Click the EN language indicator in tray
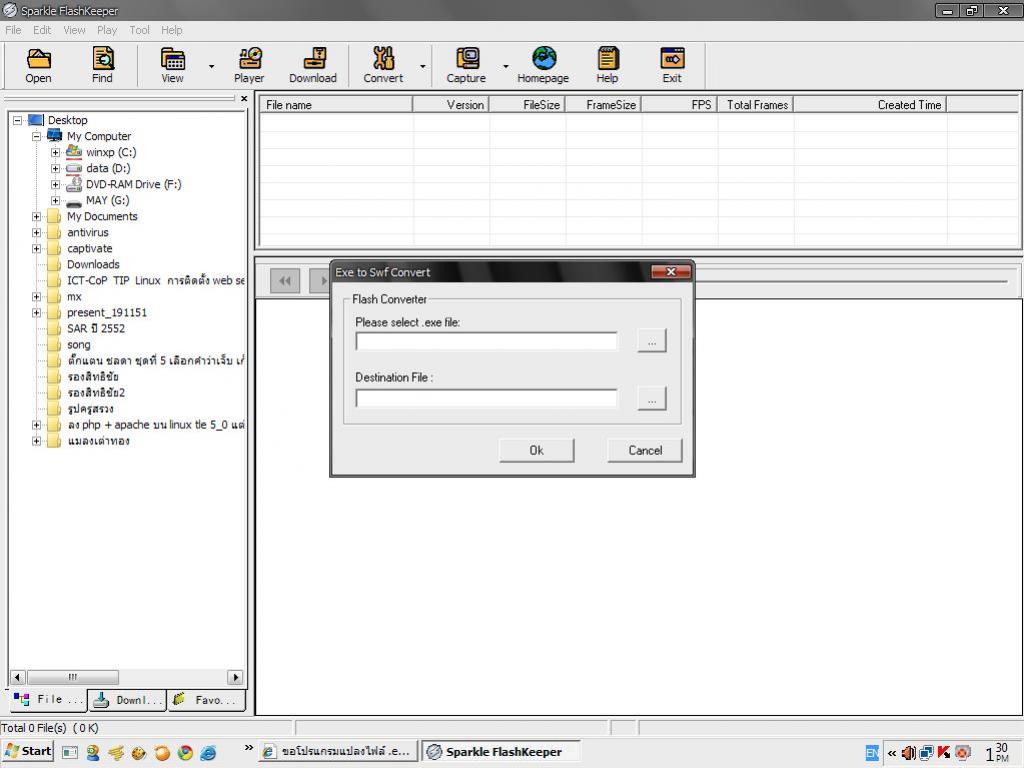Screen dimensions: 1024x768 [872, 753]
